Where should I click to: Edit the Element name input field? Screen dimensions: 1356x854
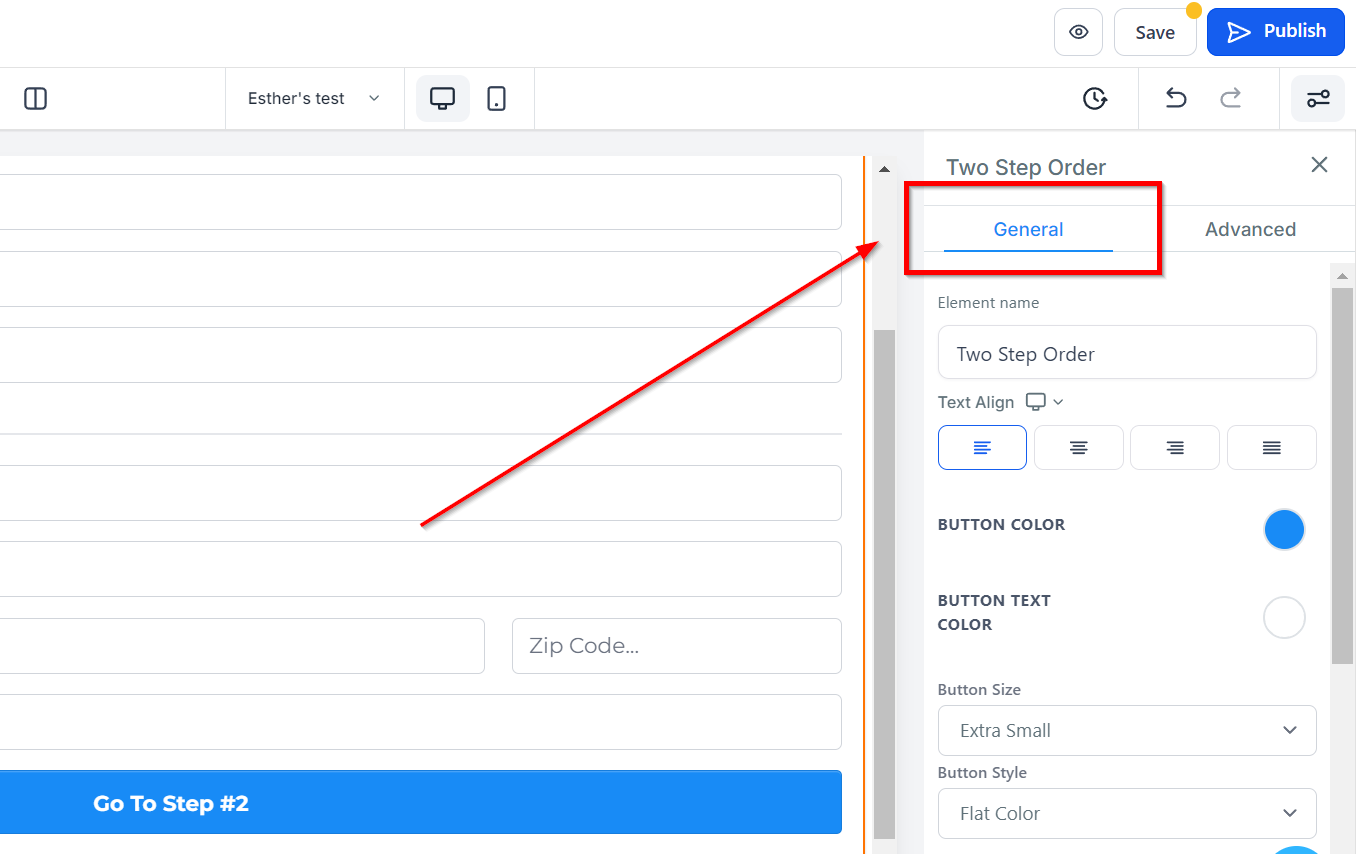click(x=1127, y=353)
